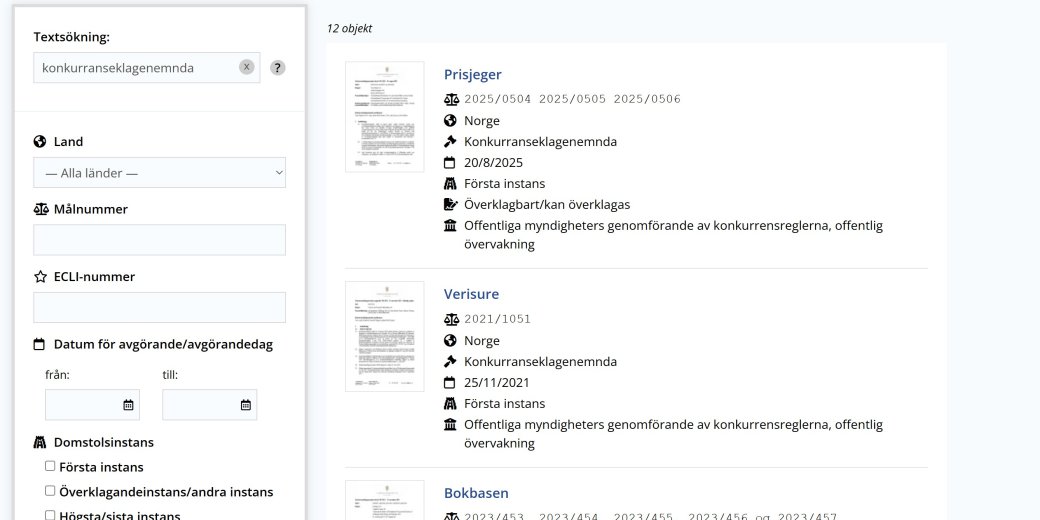The width and height of the screenshot is (1040, 520).
Task: Check the Första instans checkbox
Action: (x=50, y=466)
